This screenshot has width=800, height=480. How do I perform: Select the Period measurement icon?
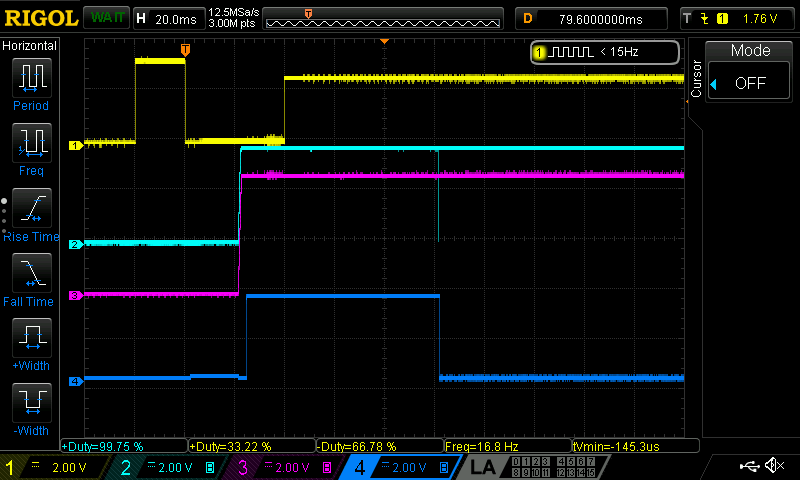pyautogui.click(x=32, y=78)
